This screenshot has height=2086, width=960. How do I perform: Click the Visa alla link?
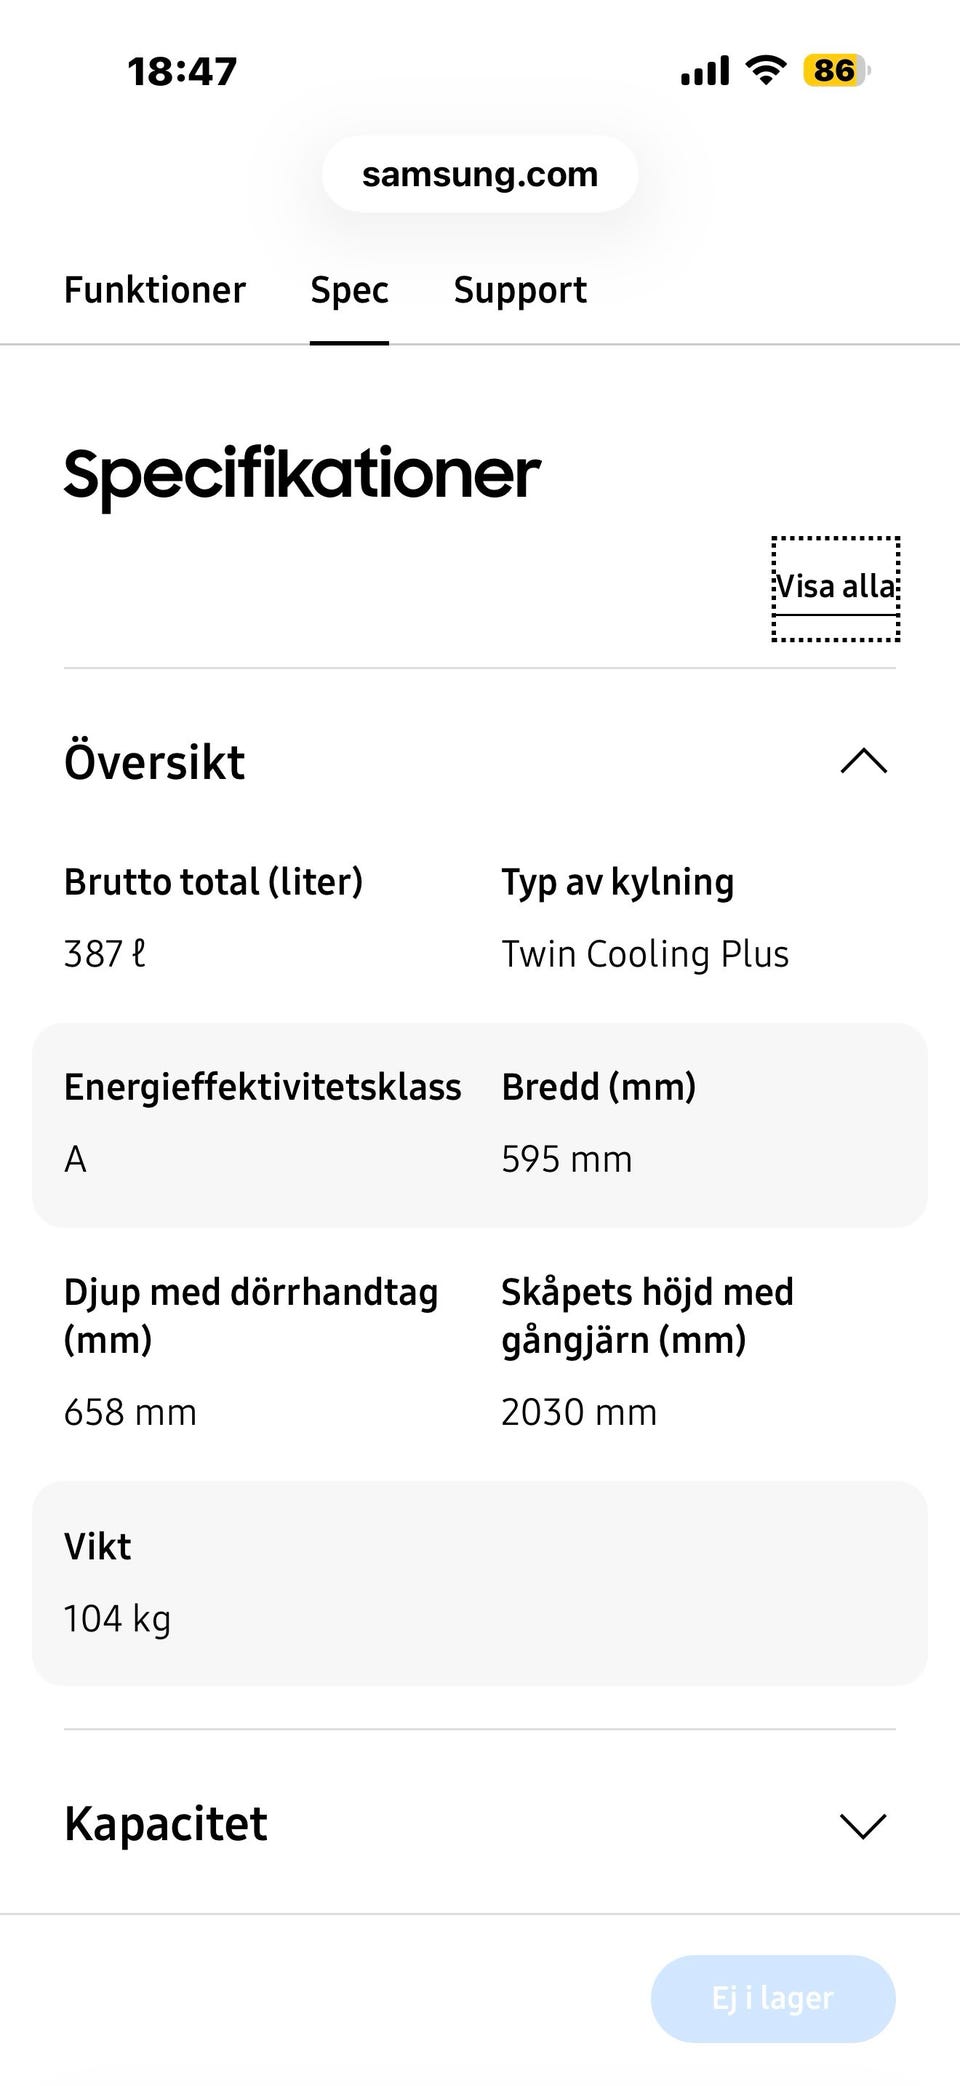[x=836, y=587]
